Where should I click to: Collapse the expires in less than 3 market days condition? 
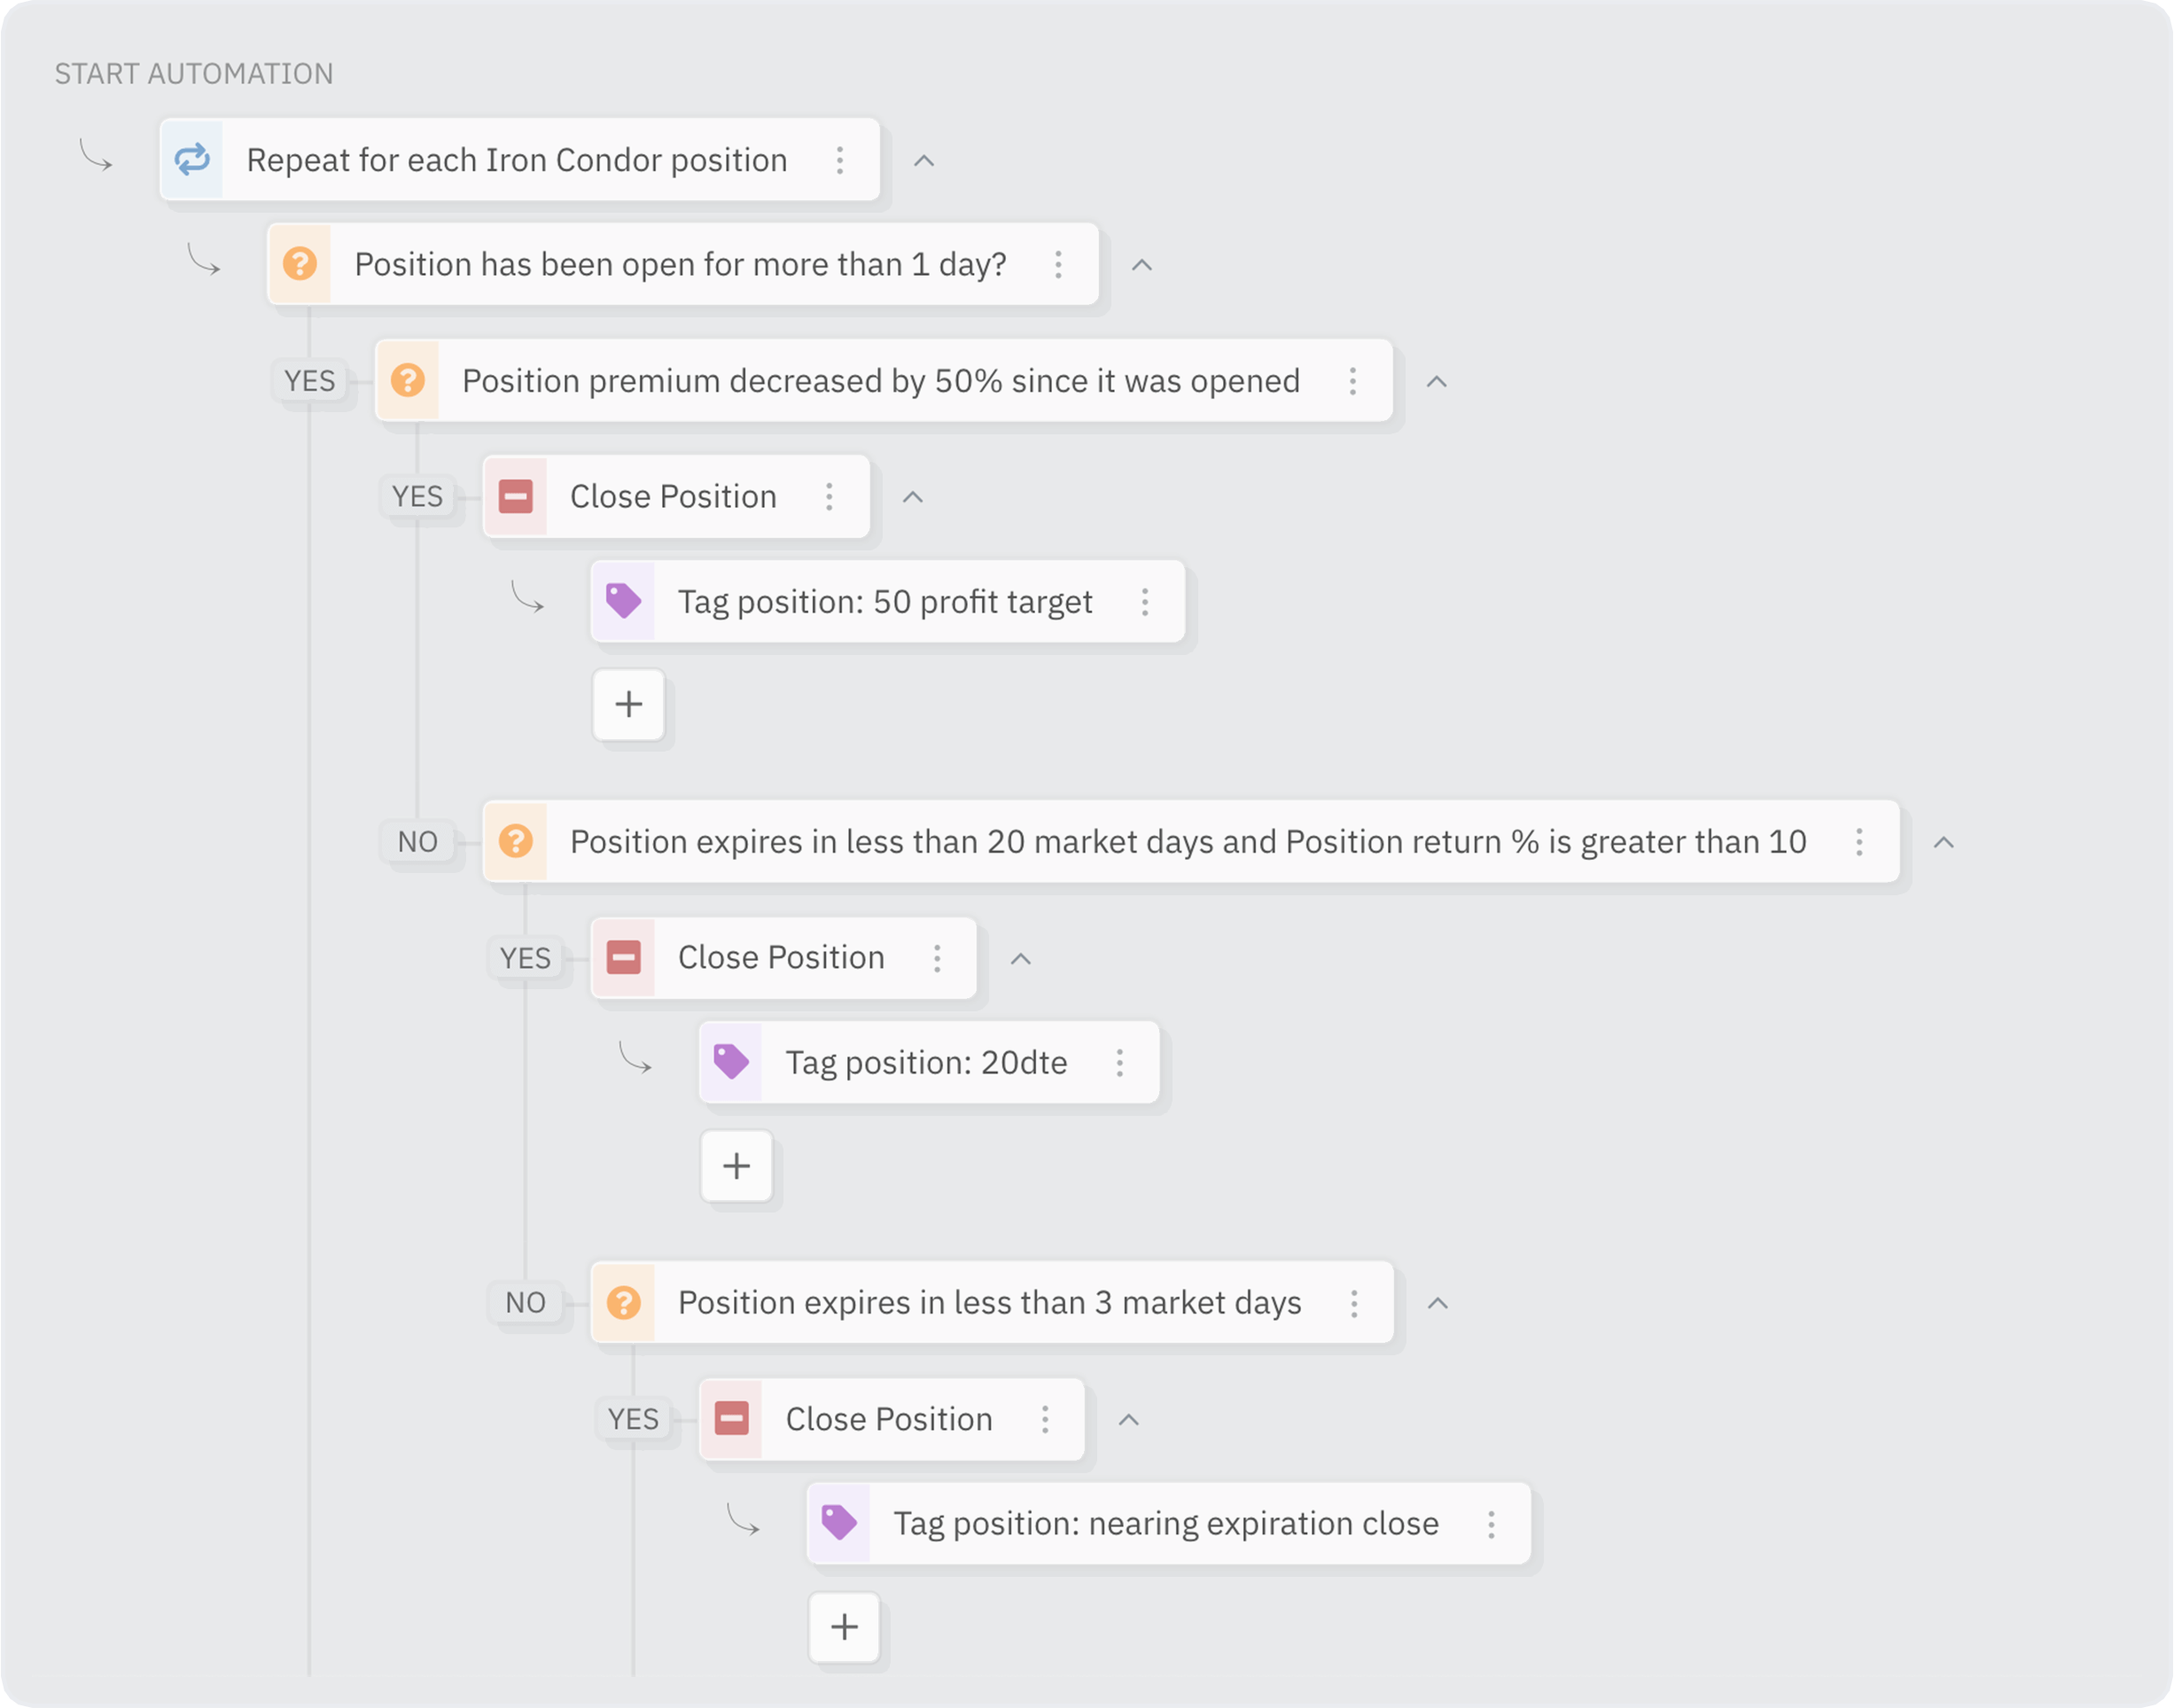(1437, 1302)
